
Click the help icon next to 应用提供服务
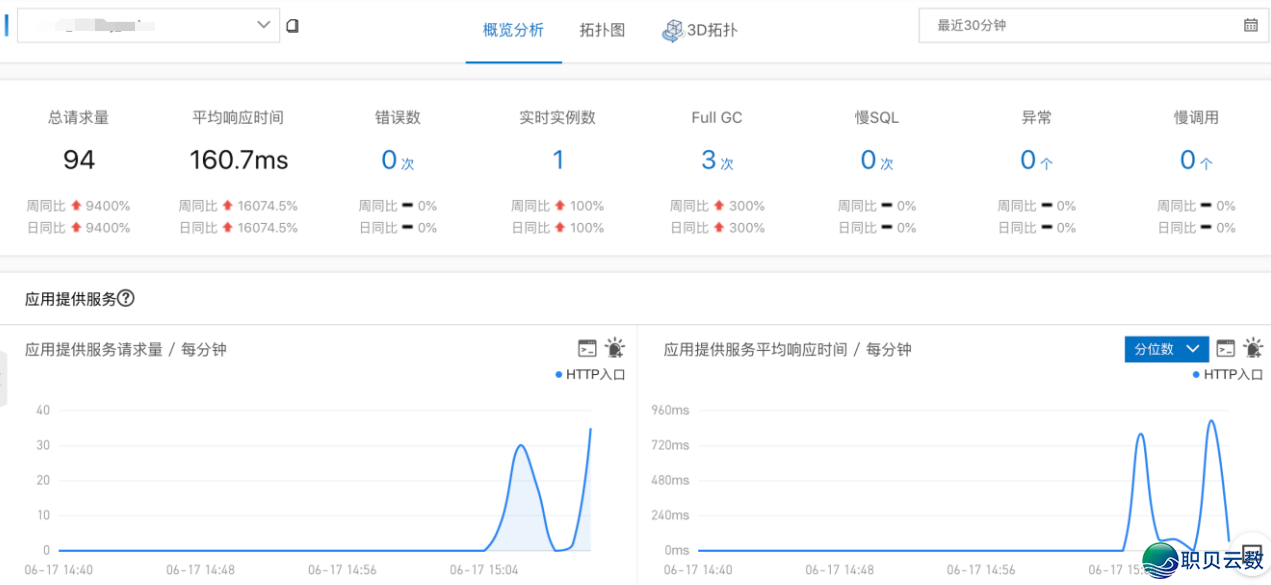pyautogui.click(x=126, y=298)
